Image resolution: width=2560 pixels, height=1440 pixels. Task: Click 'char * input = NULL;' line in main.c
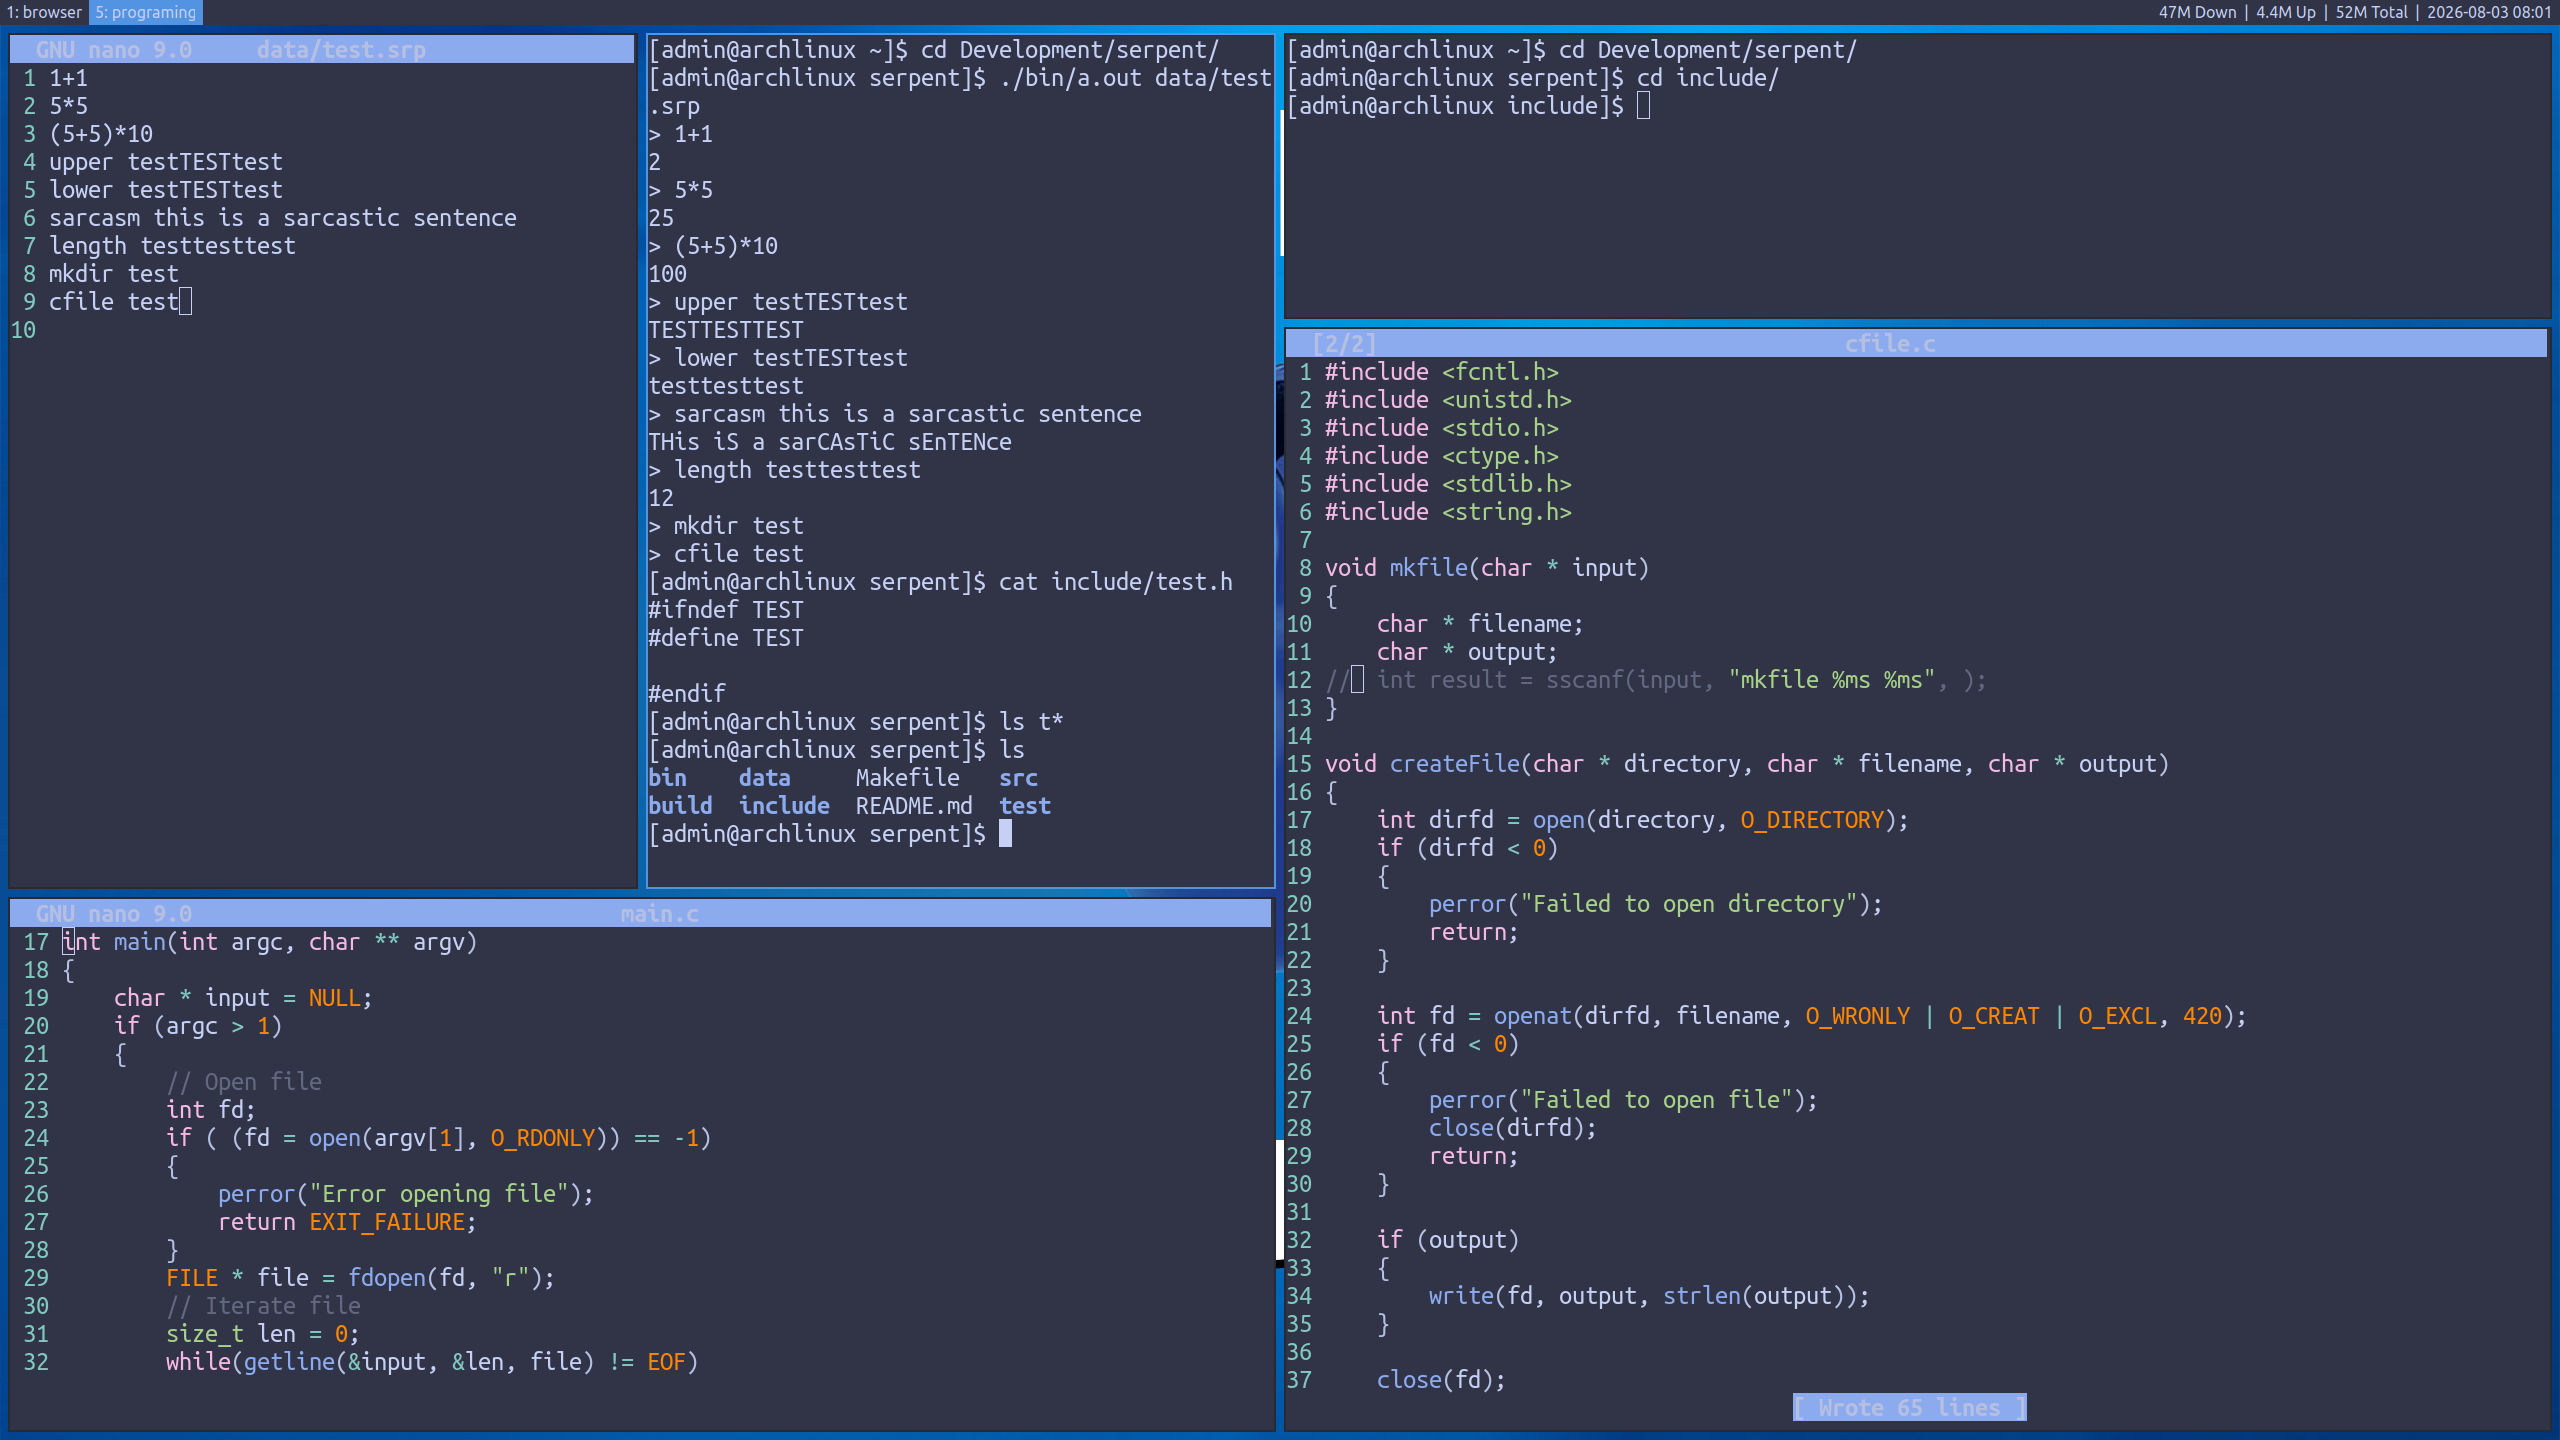pos(244,998)
